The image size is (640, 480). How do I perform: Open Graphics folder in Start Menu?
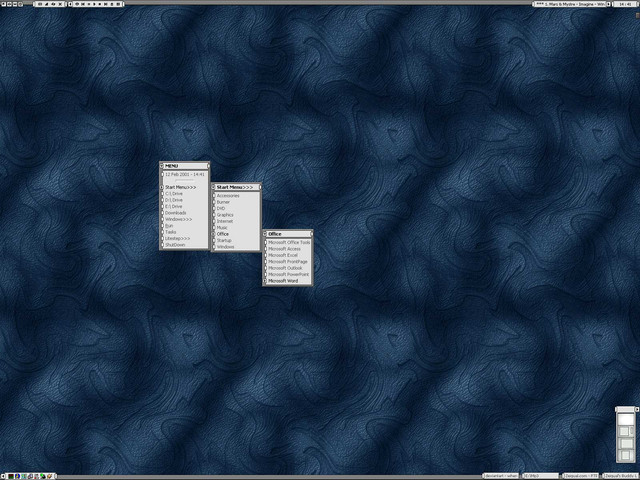[x=236, y=215]
